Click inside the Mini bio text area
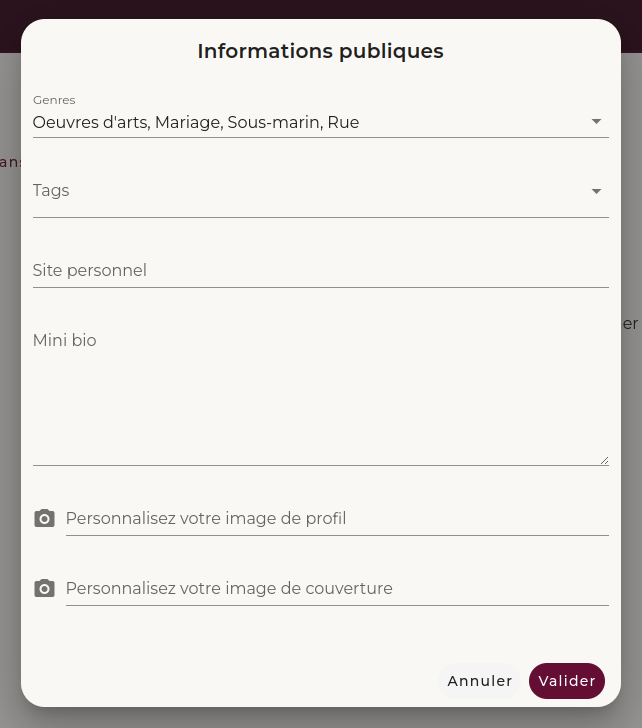This screenshot has height=728, width=642. coord(320,395)
